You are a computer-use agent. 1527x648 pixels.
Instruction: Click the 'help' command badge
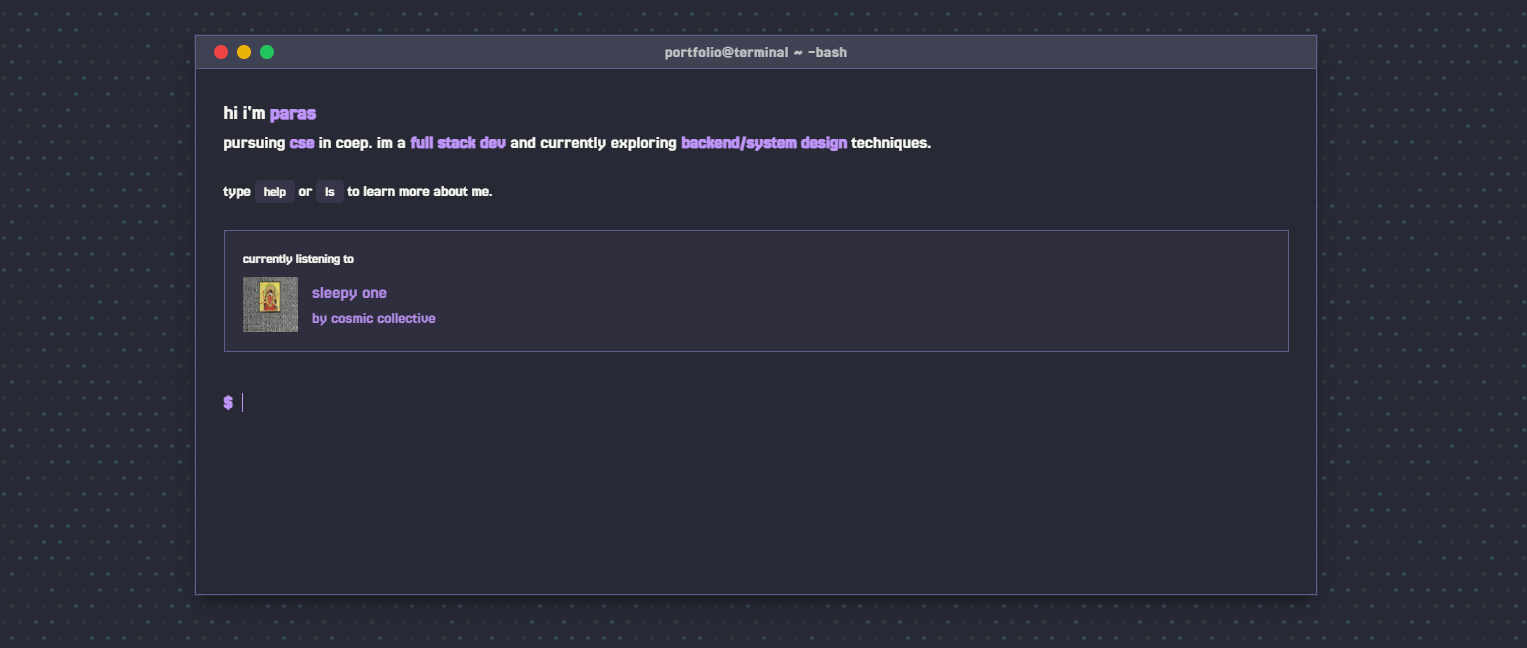(274, 191)
